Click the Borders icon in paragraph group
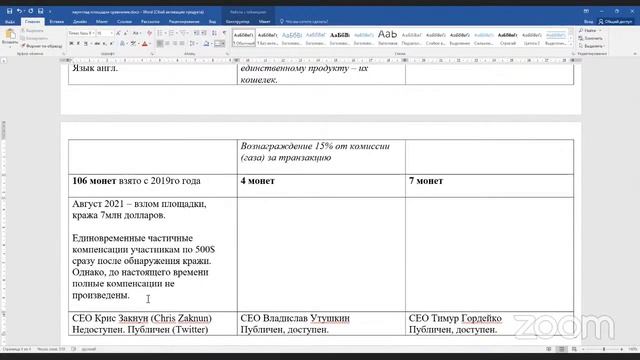The image size is (640, 360). click(219, 43)
